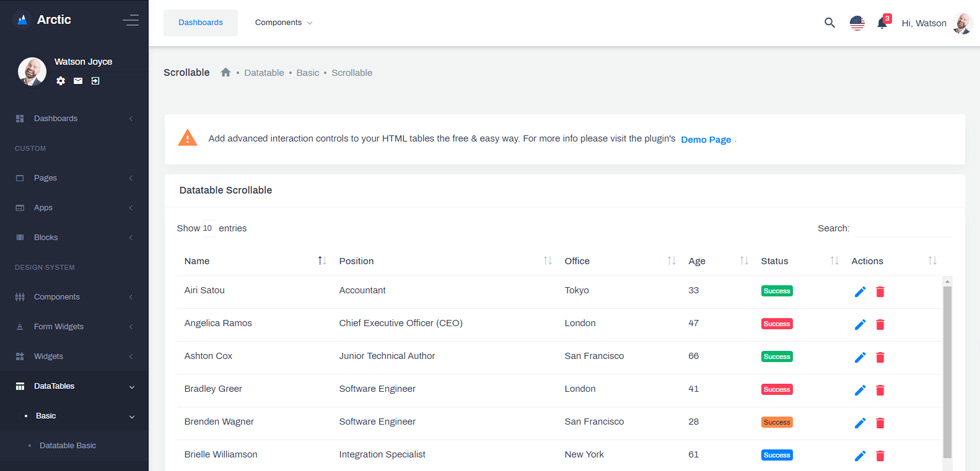The image size is (980, 471).
Task: Edit the Bradley Greer row
Action: click(x=860, y=390)
